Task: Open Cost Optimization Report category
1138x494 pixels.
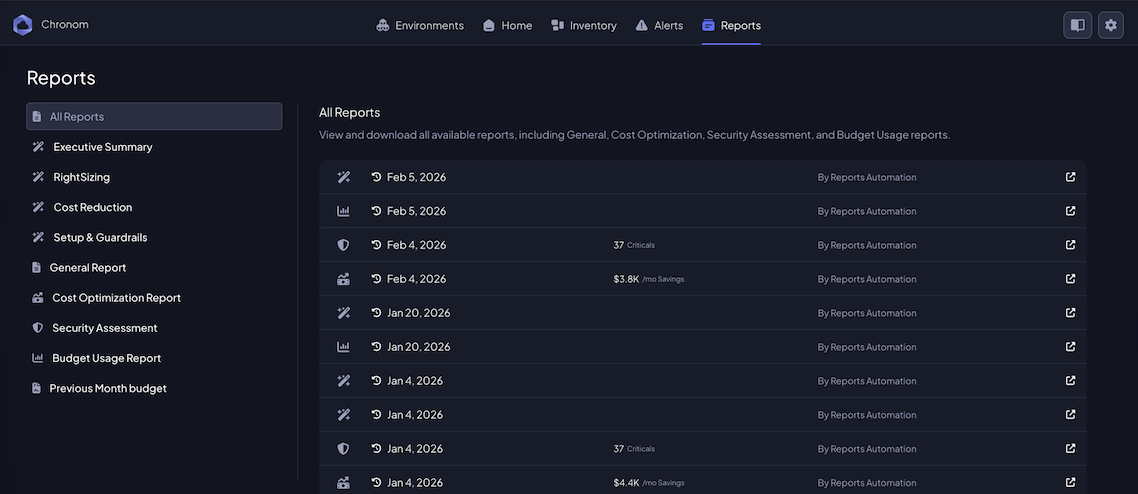Action: [116, 298]
